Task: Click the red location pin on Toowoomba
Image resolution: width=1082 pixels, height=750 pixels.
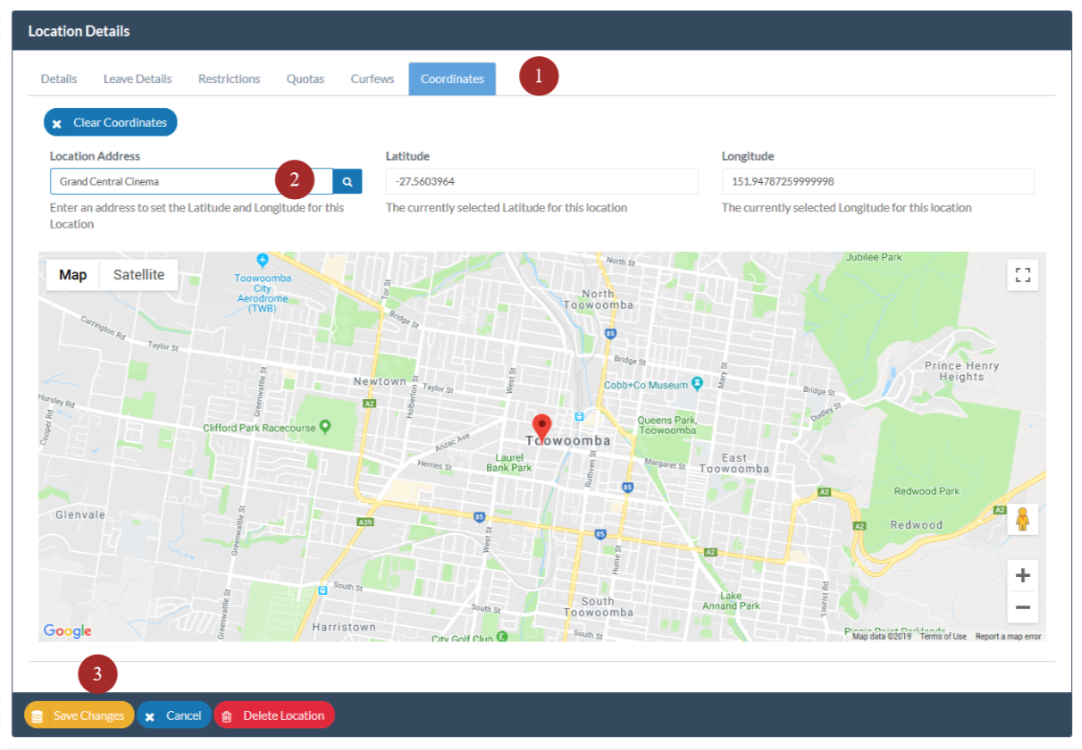Action: [x=542, y=428]
